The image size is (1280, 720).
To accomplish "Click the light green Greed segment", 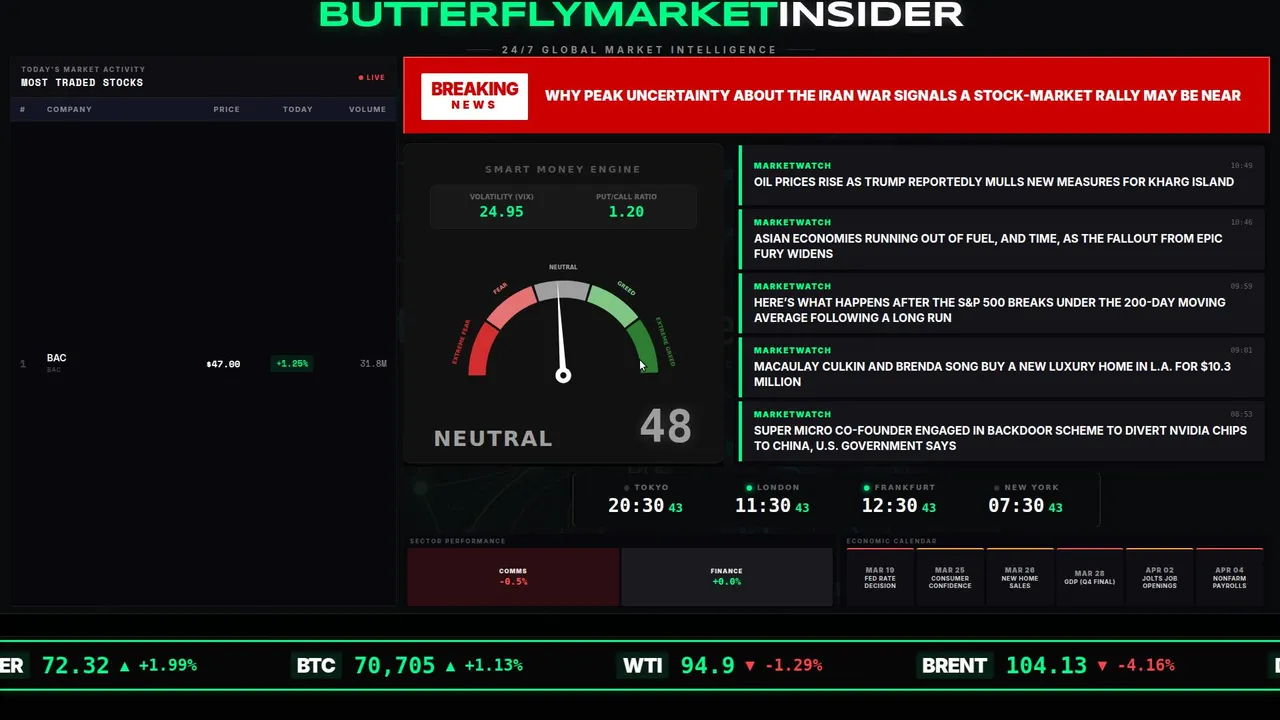I will click(613, 306).
